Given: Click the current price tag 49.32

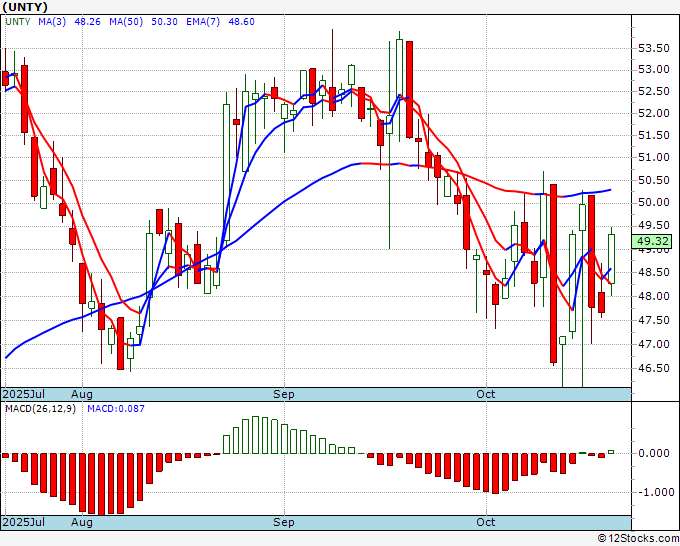Looking at the screenshot, I should pyautogui.click(x=652, y=242).
